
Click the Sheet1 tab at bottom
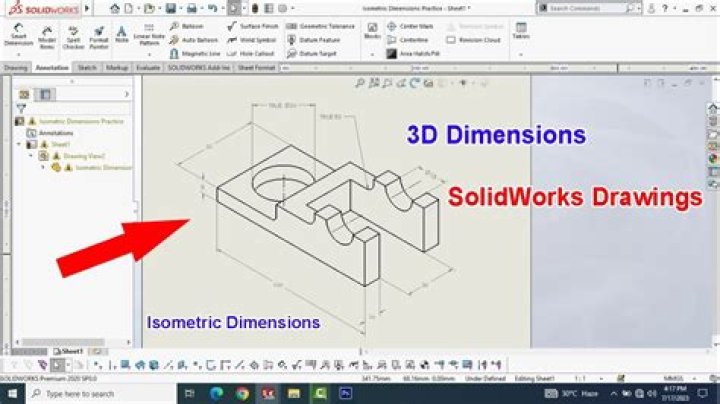click(x=72, y=351)
